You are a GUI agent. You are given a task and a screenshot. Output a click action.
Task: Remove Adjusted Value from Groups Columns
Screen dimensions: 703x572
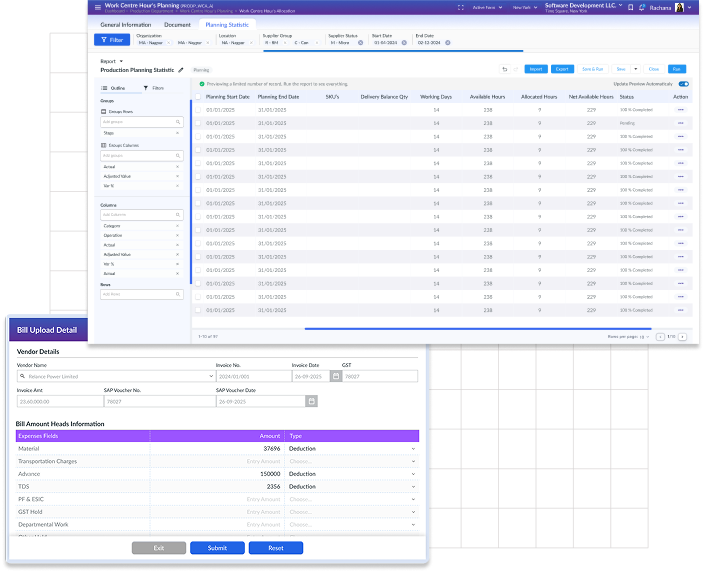click(x=178, y=176)
